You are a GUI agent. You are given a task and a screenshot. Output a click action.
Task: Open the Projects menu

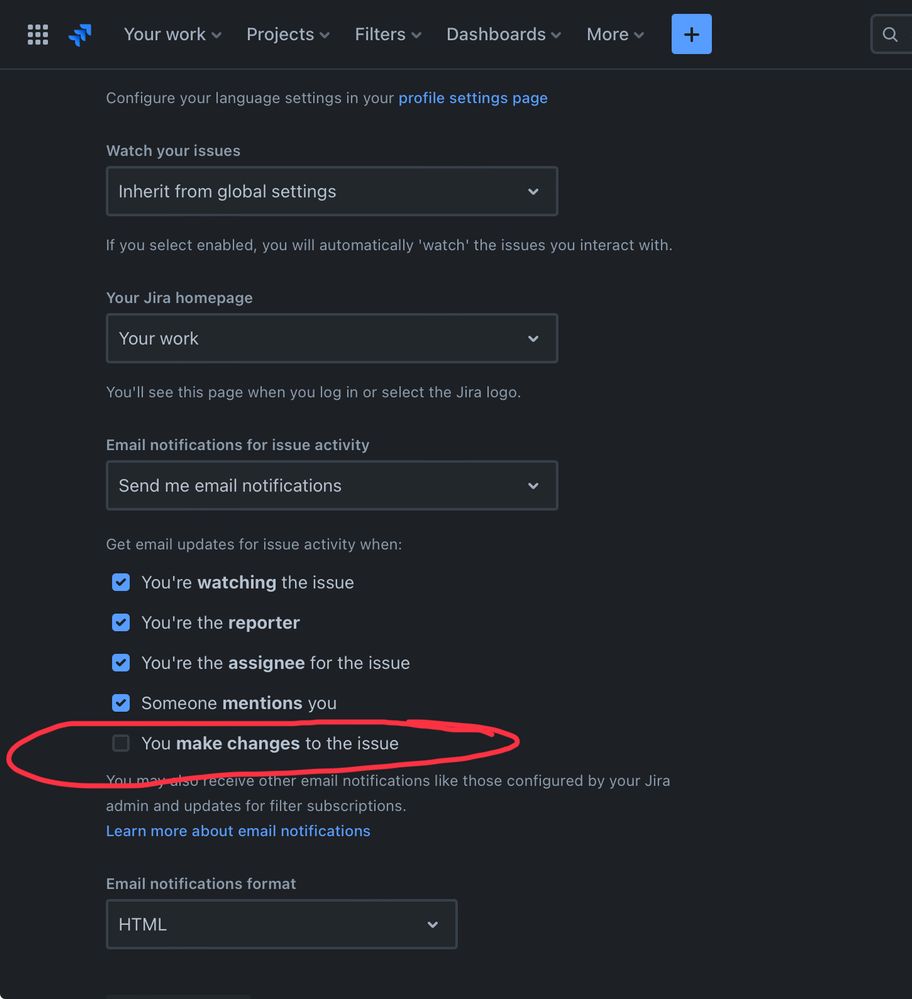[x=287, y=34]
